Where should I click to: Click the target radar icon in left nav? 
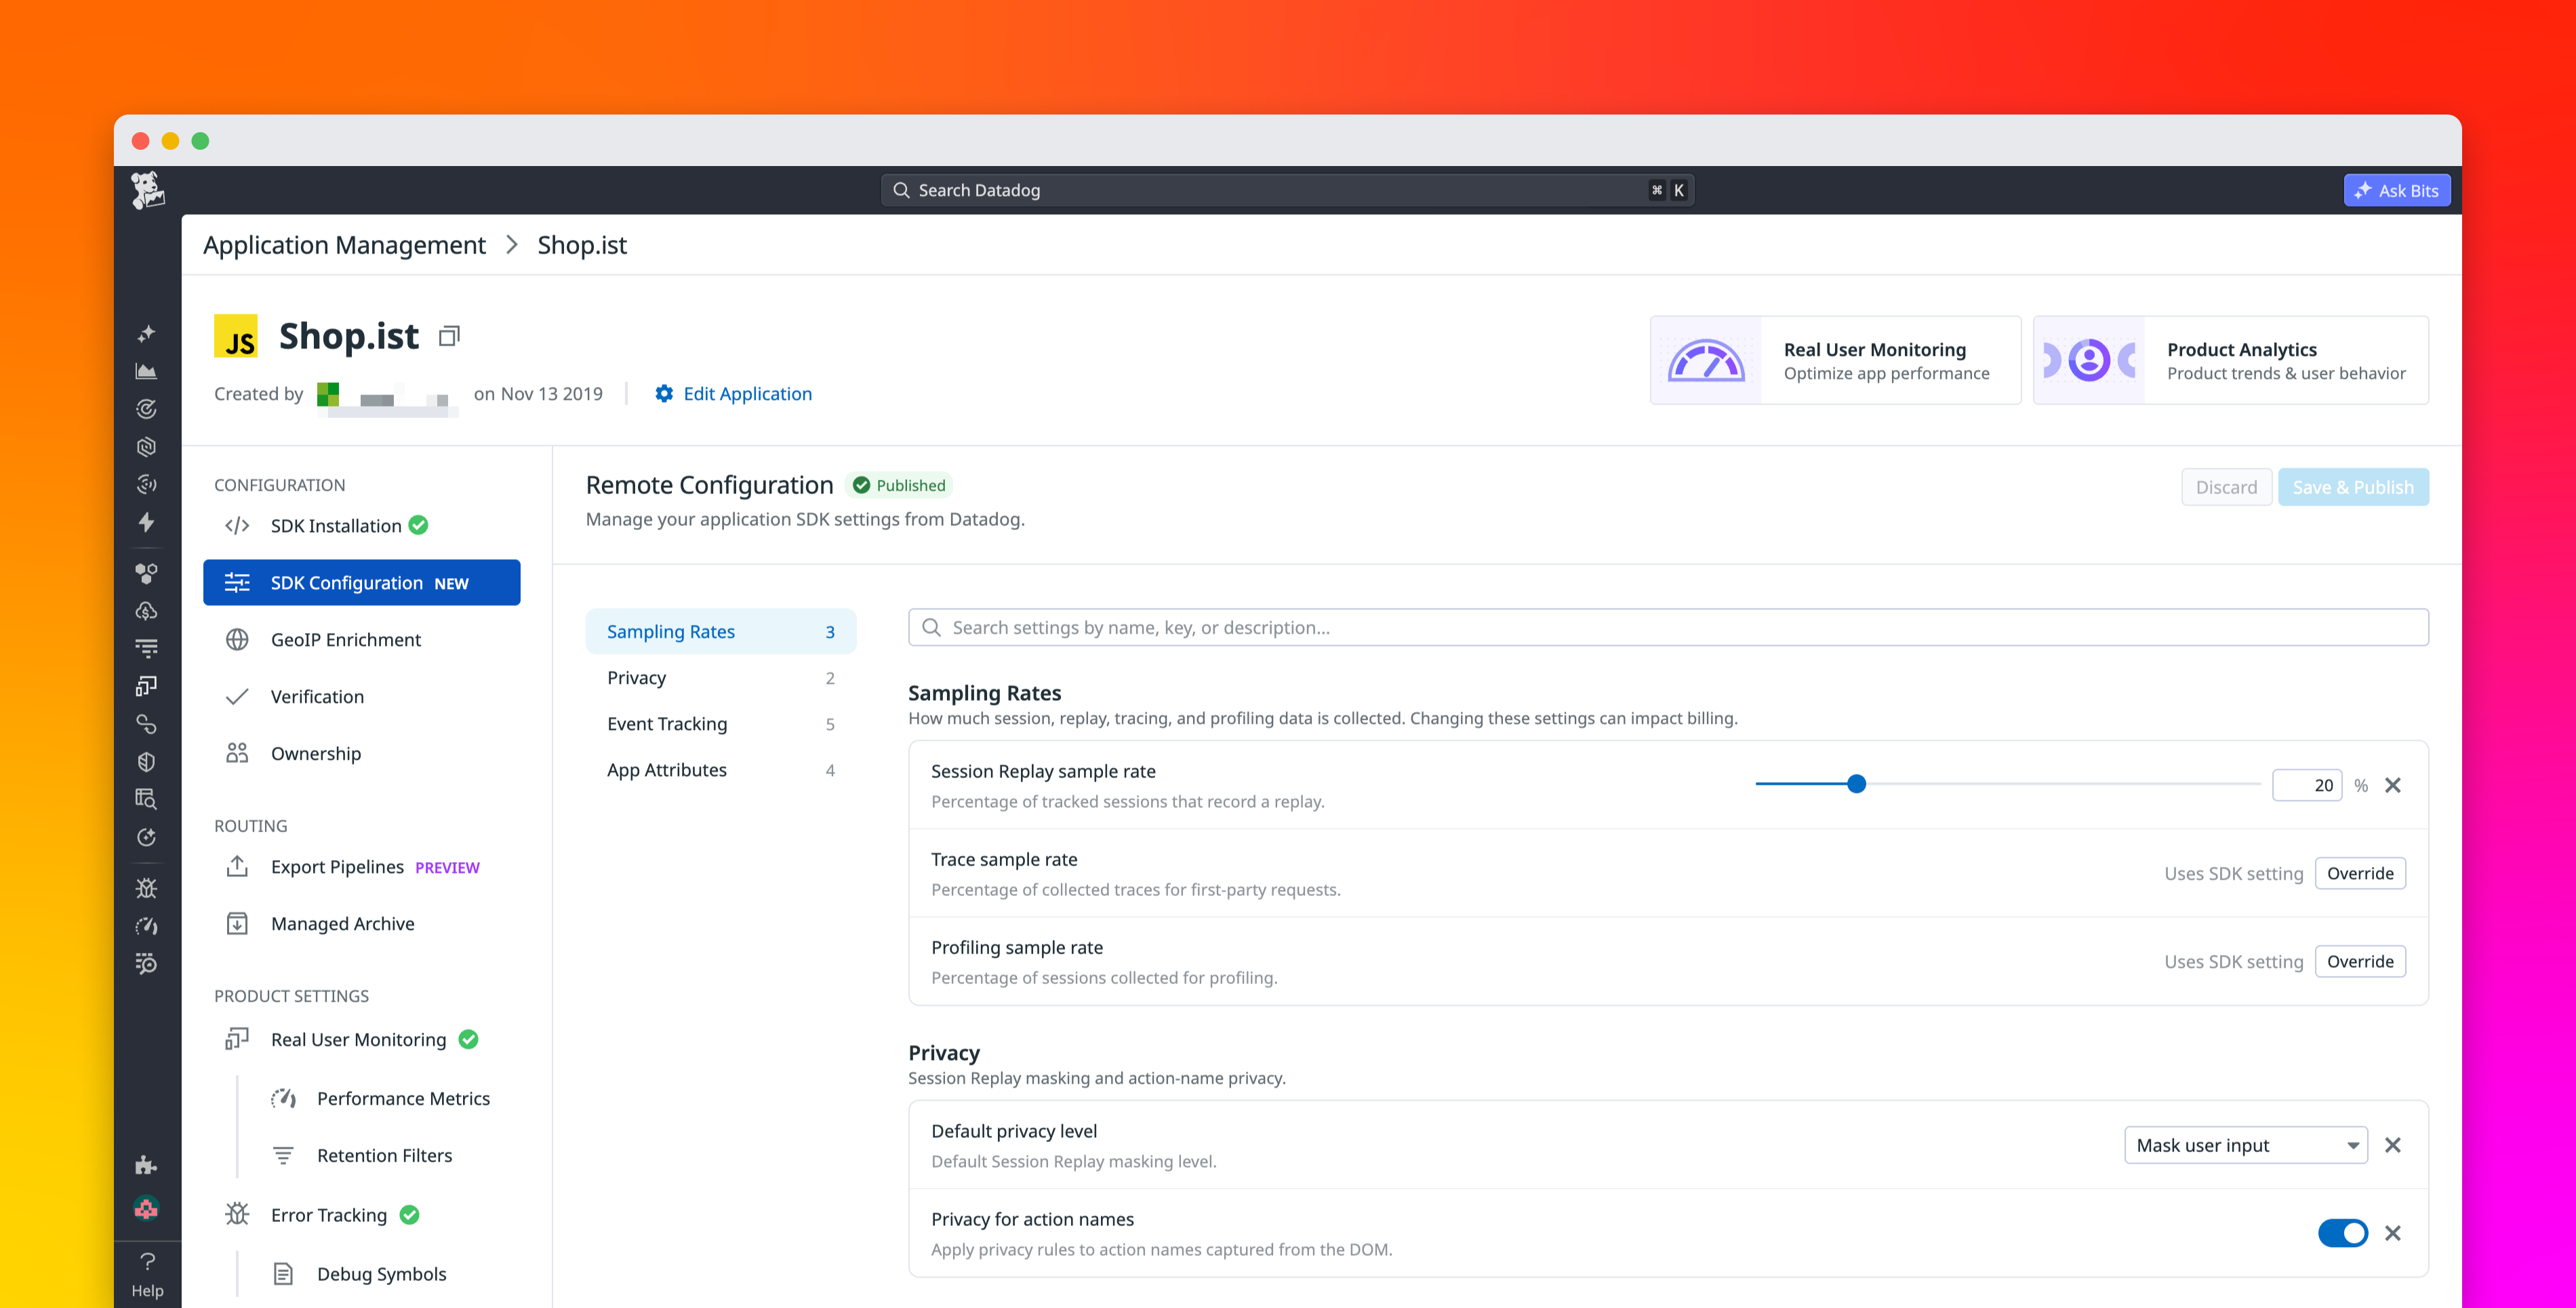146,409
